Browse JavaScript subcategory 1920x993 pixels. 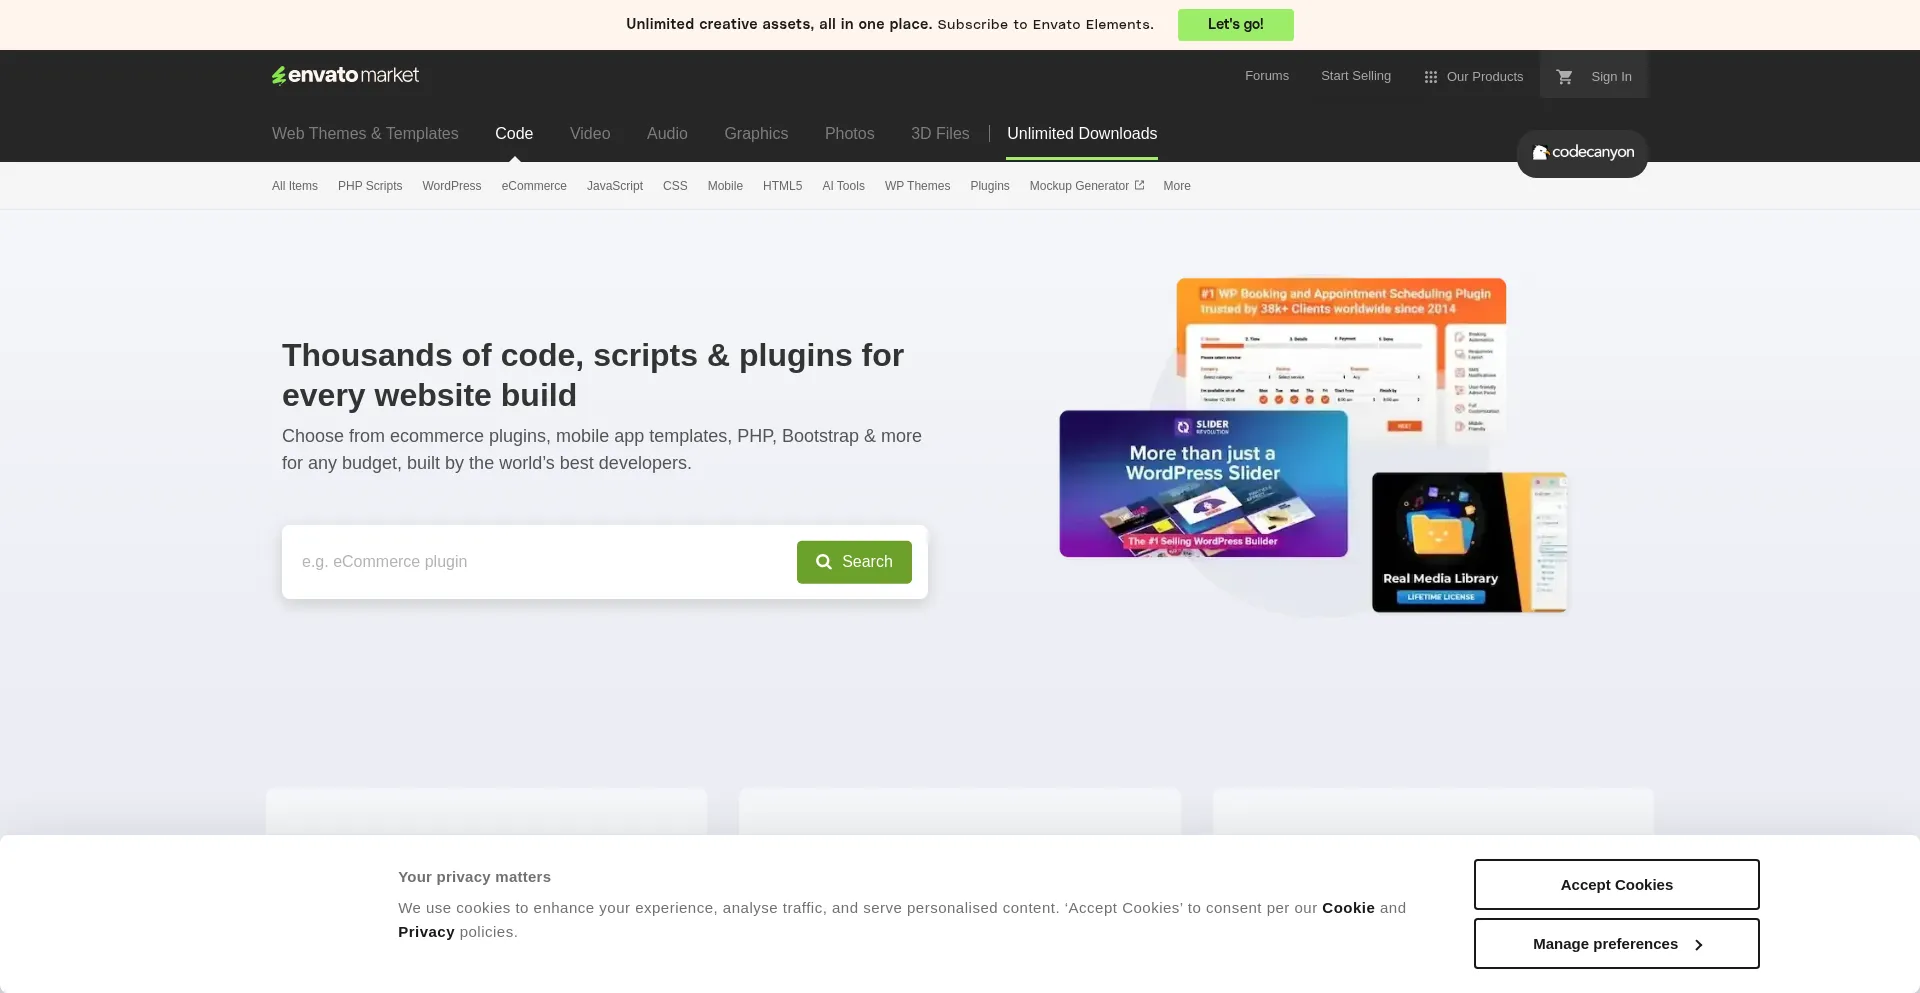click(615, 186)
